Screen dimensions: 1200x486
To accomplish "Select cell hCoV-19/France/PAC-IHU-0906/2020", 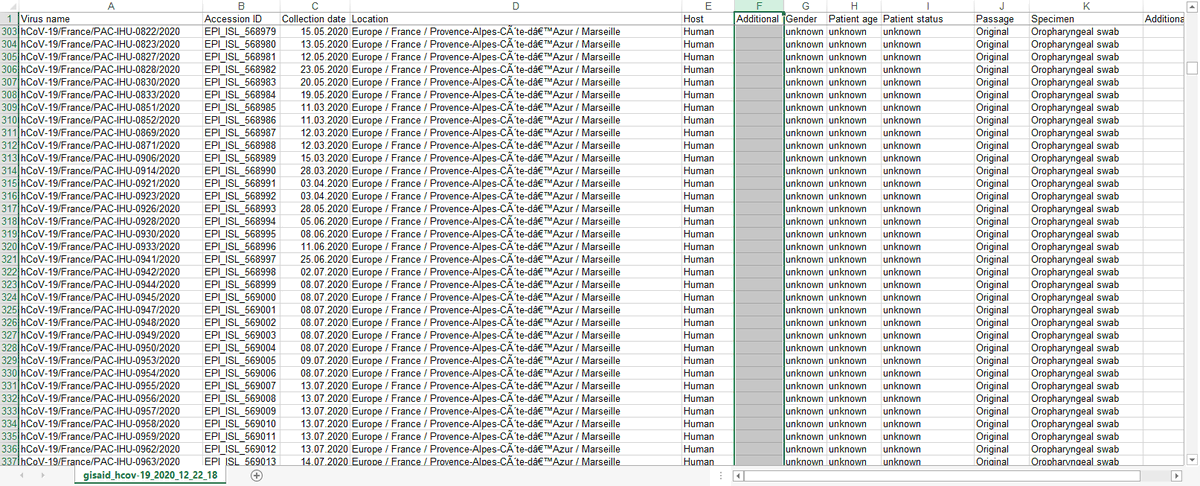I will click(110, 158).
